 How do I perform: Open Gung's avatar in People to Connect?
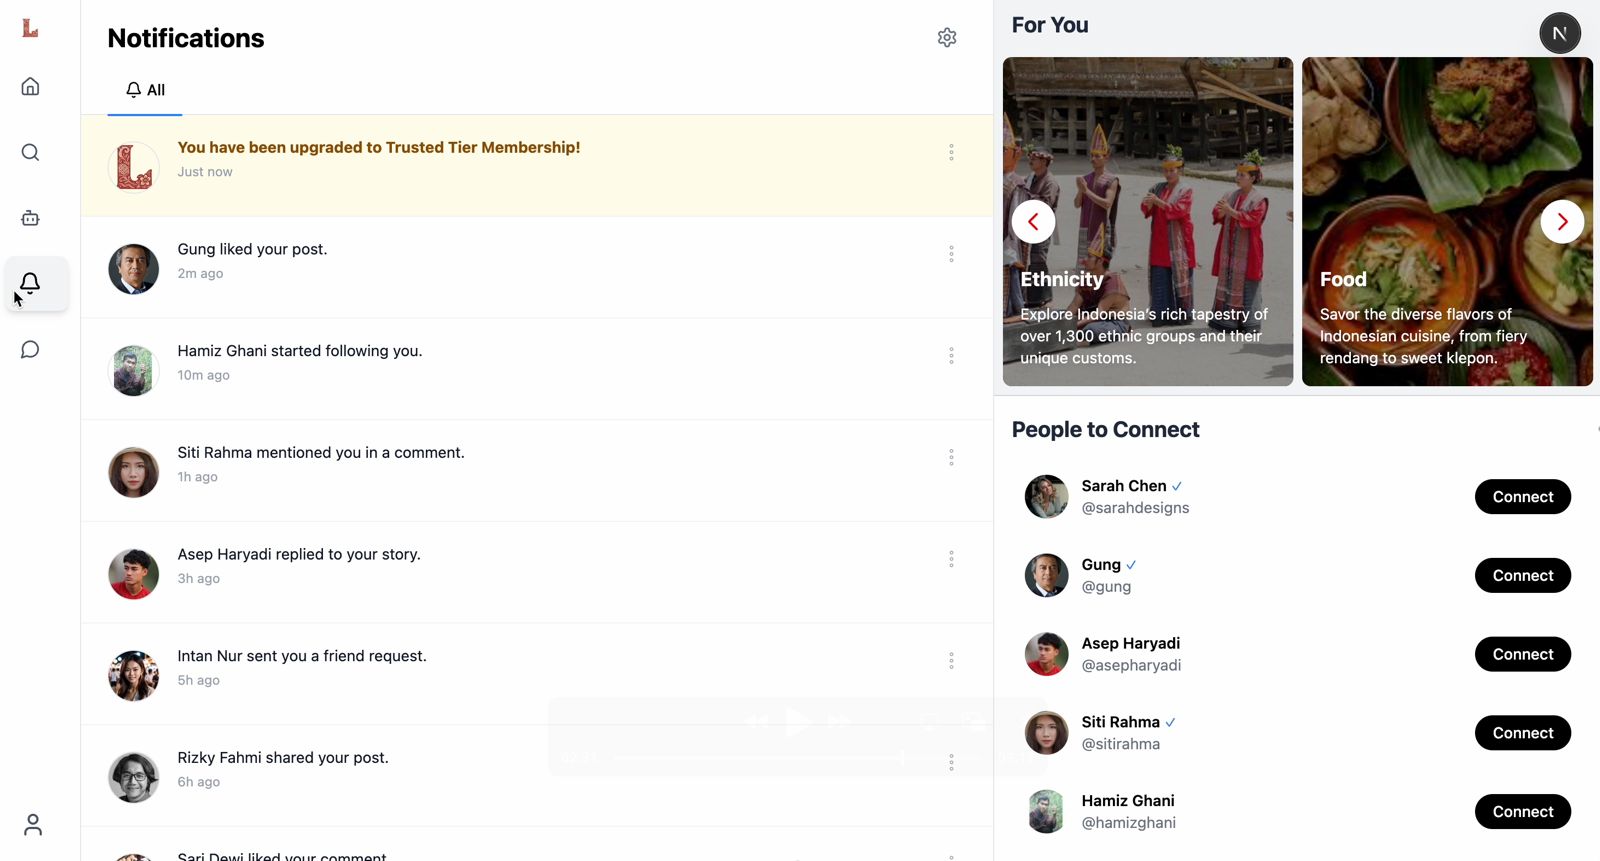coord(1046,576)
